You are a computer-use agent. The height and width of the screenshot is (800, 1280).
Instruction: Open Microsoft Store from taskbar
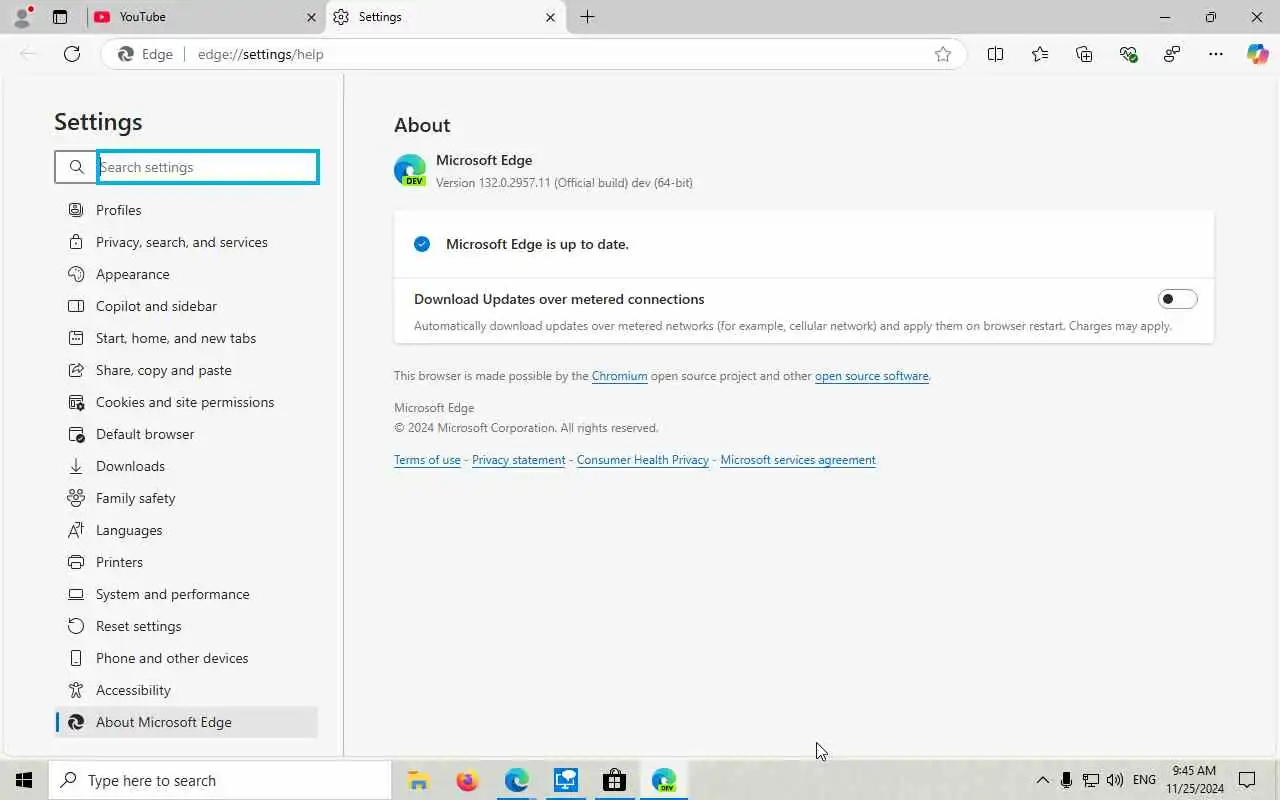[614, 780]
